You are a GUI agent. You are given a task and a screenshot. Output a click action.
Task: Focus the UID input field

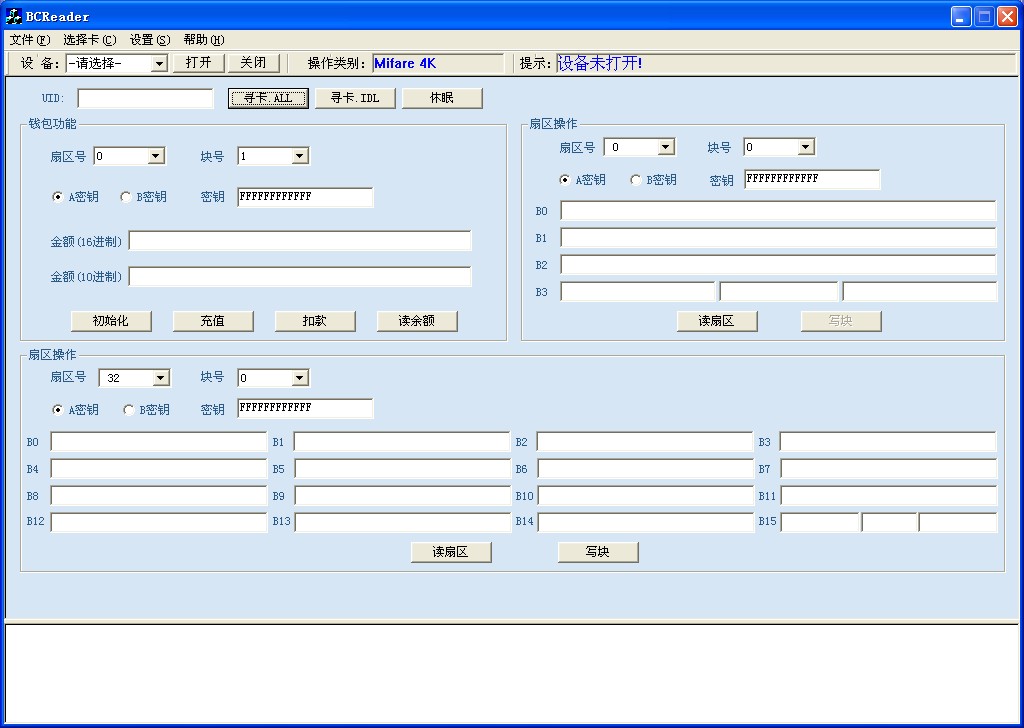(145, 98)
